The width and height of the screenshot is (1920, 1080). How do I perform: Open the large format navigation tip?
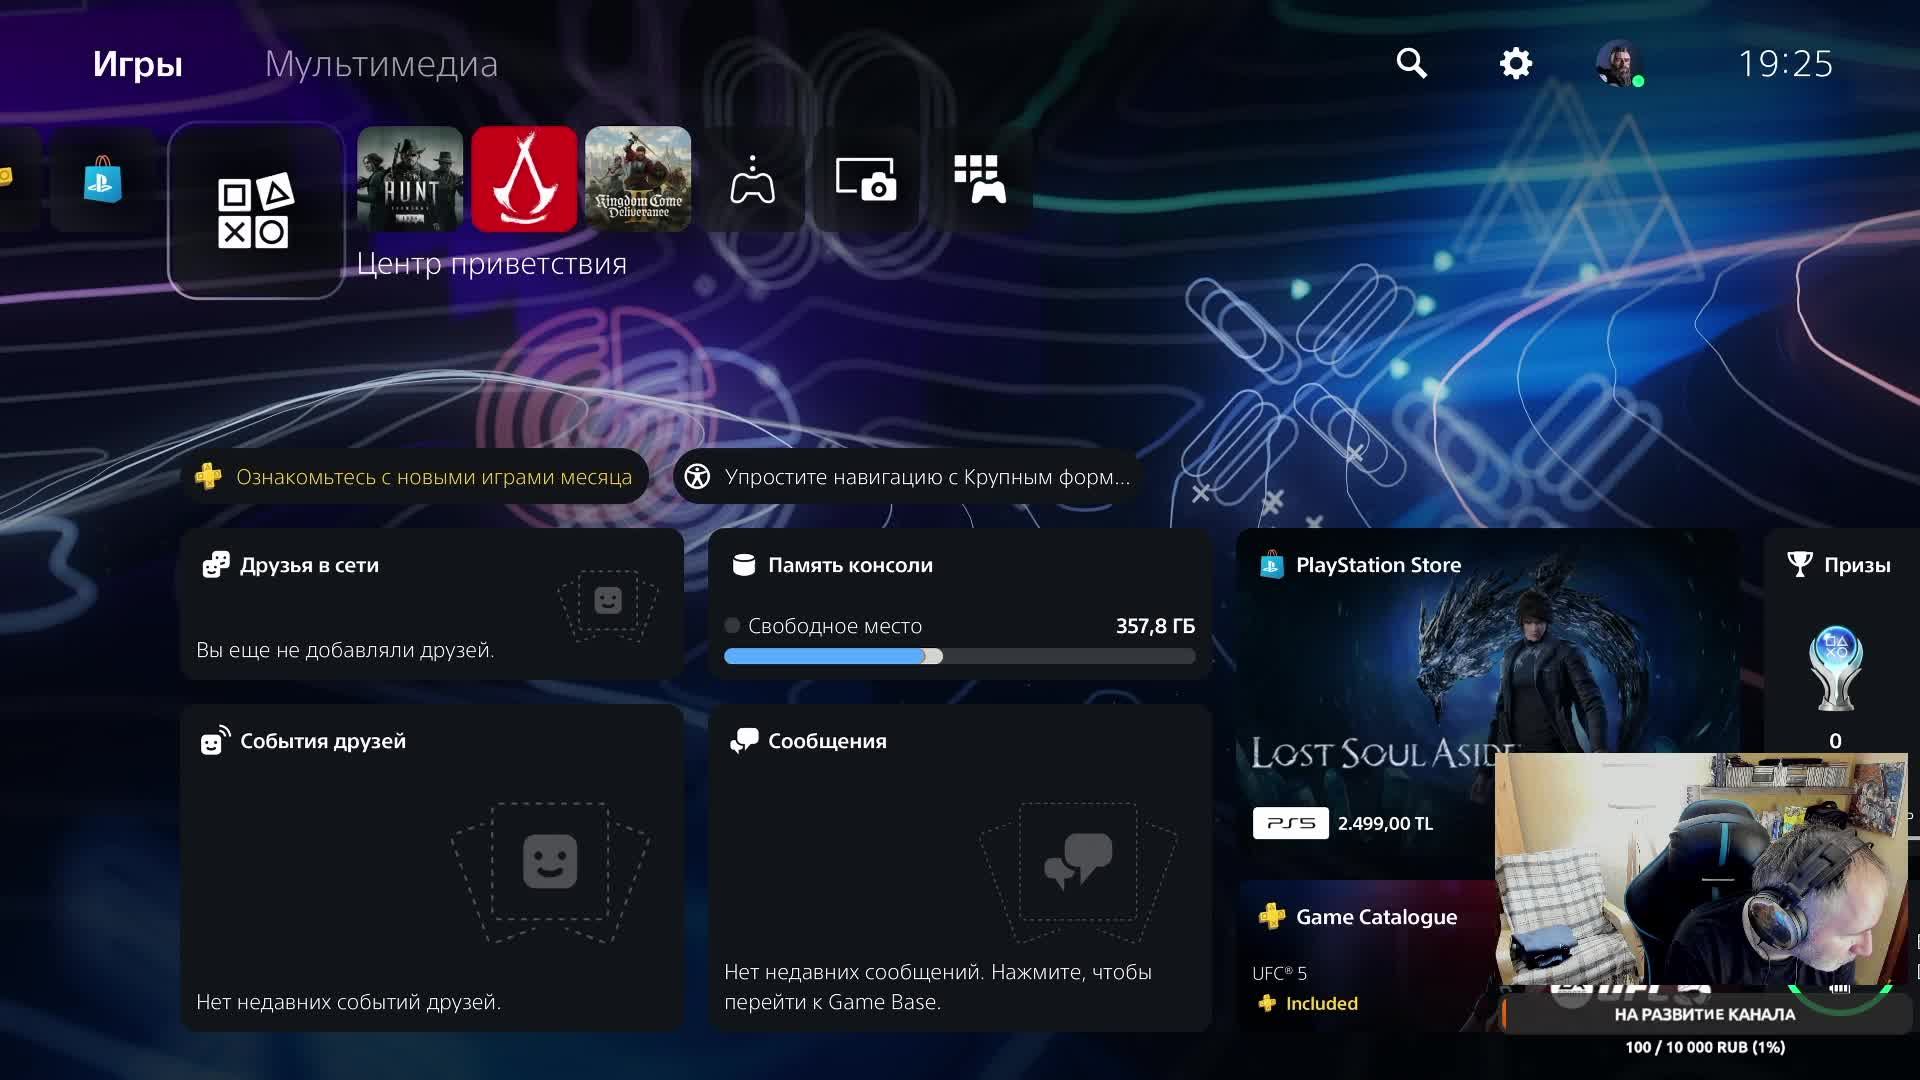910,477
